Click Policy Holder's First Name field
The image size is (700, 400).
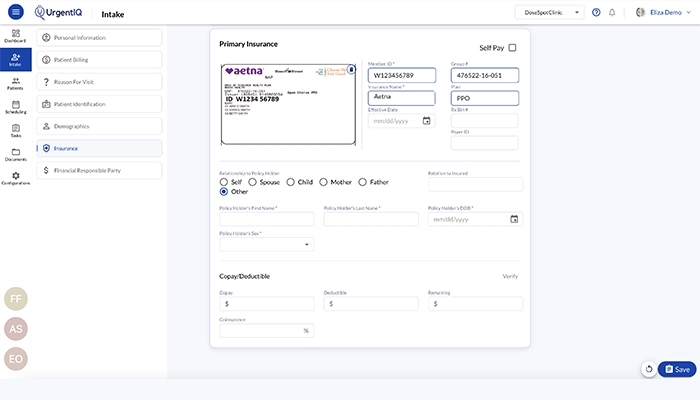pos(267,219)
